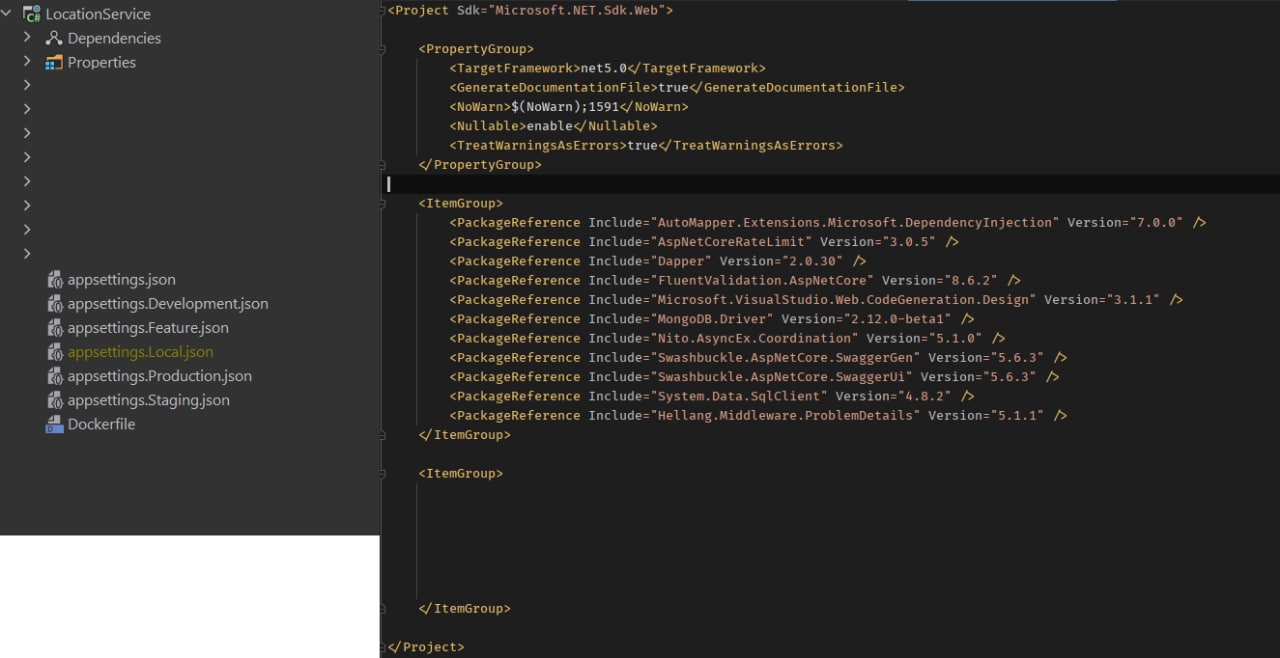Collapse the PropertyGroup block in the editor
This screenshot has width=1280, height=658.
click(x=383, y=49)
